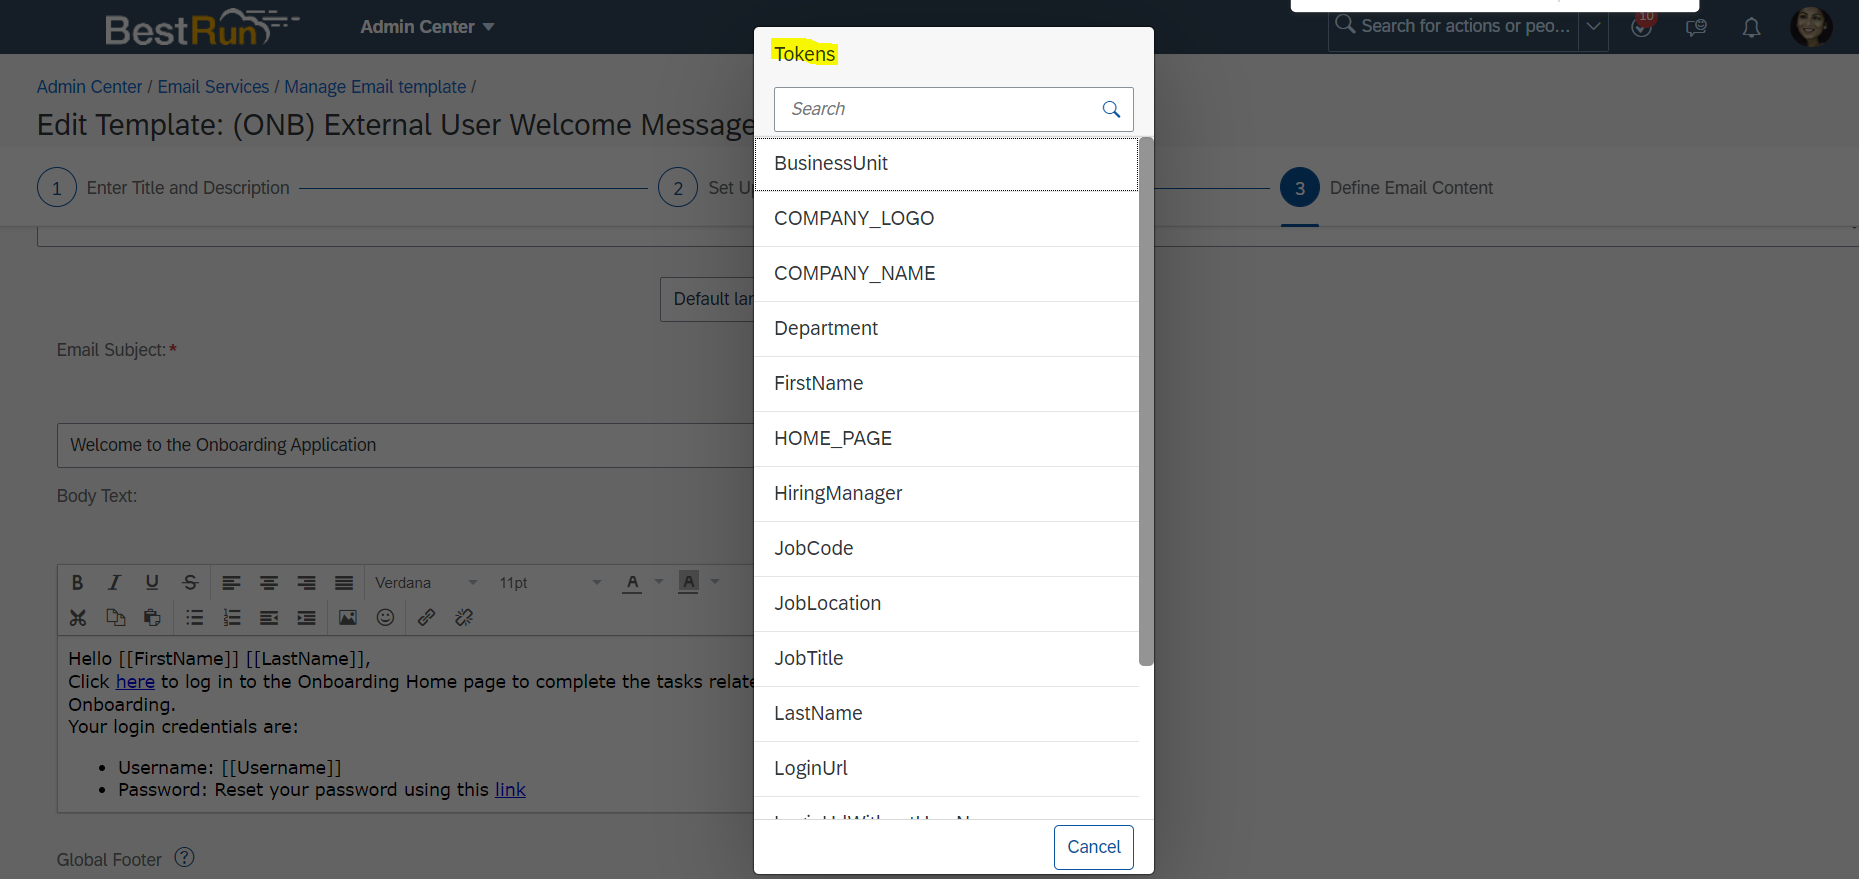Open the to-do checkmark icon with the 10 badge

click(1641, 26)
